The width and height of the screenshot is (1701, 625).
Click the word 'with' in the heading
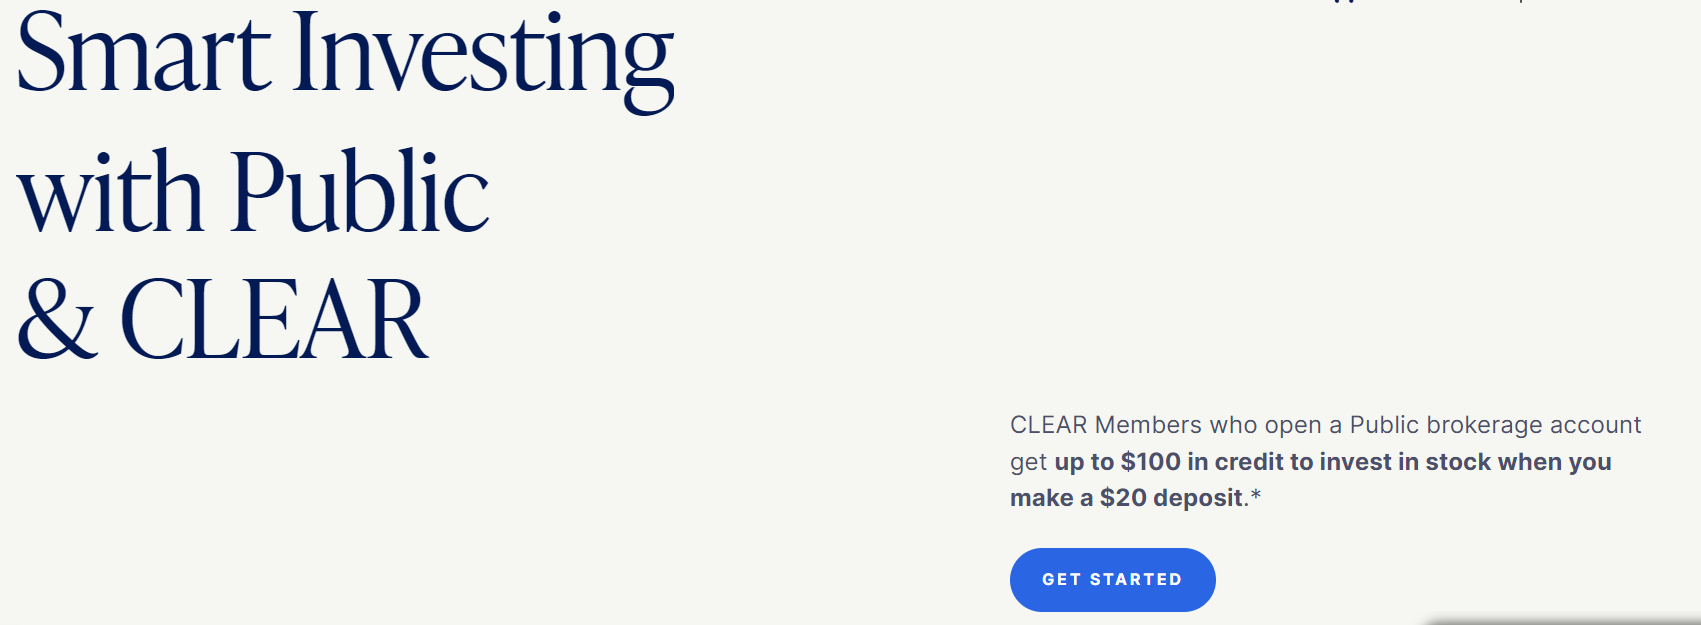(x=111, y=192)
